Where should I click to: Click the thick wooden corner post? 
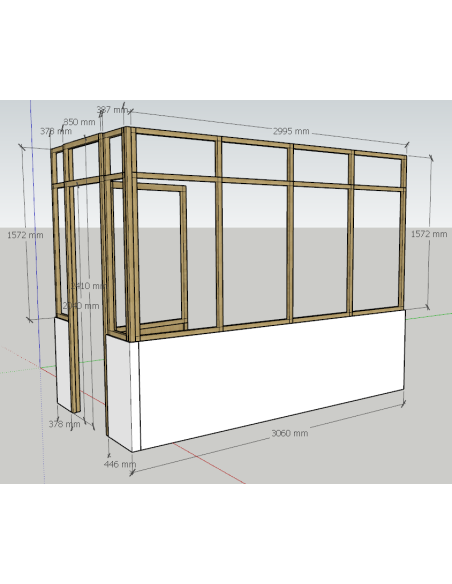(130, 234)
